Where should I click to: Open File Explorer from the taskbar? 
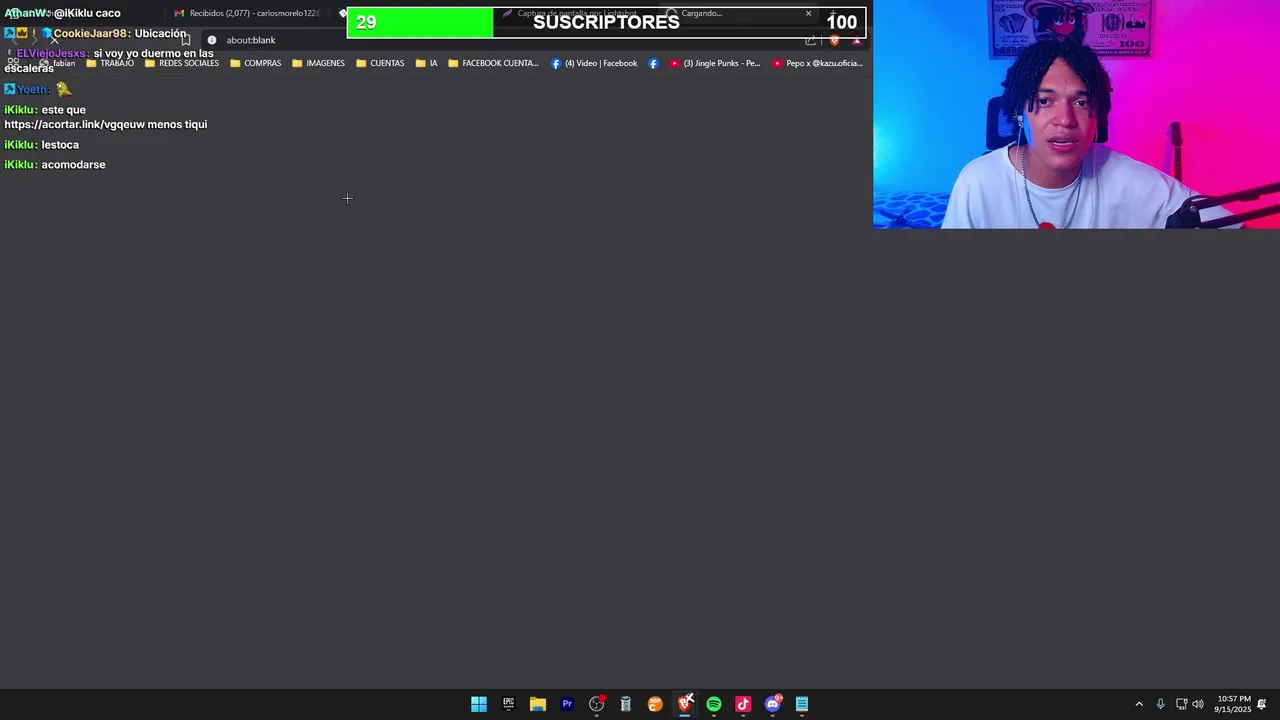538,704
